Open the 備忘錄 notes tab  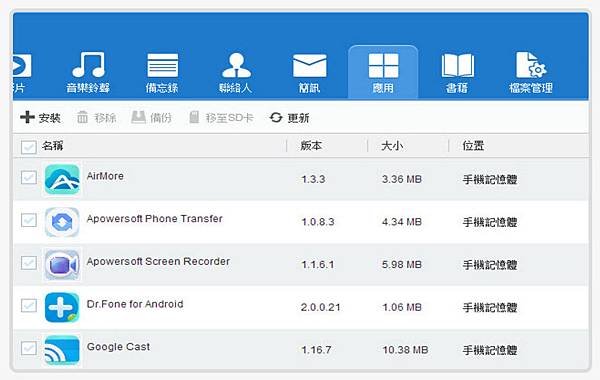(162, 73)
